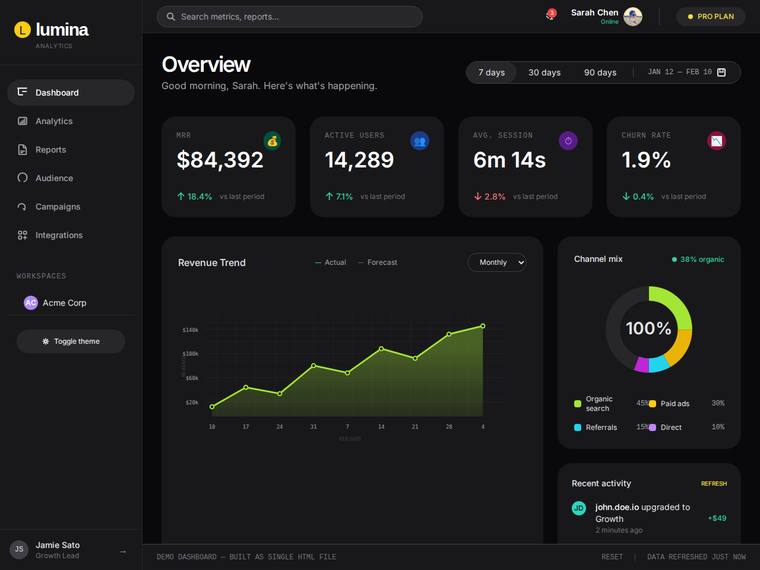Viewport: 760px width, 570px height.
Task: Open the Campaigns page
Action: pos(71,206)
